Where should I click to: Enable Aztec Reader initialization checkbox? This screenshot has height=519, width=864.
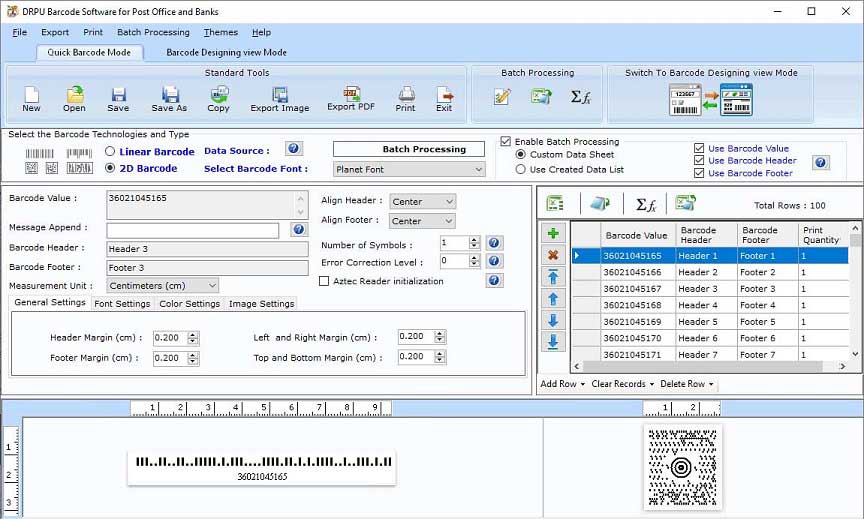coord(324,281)
